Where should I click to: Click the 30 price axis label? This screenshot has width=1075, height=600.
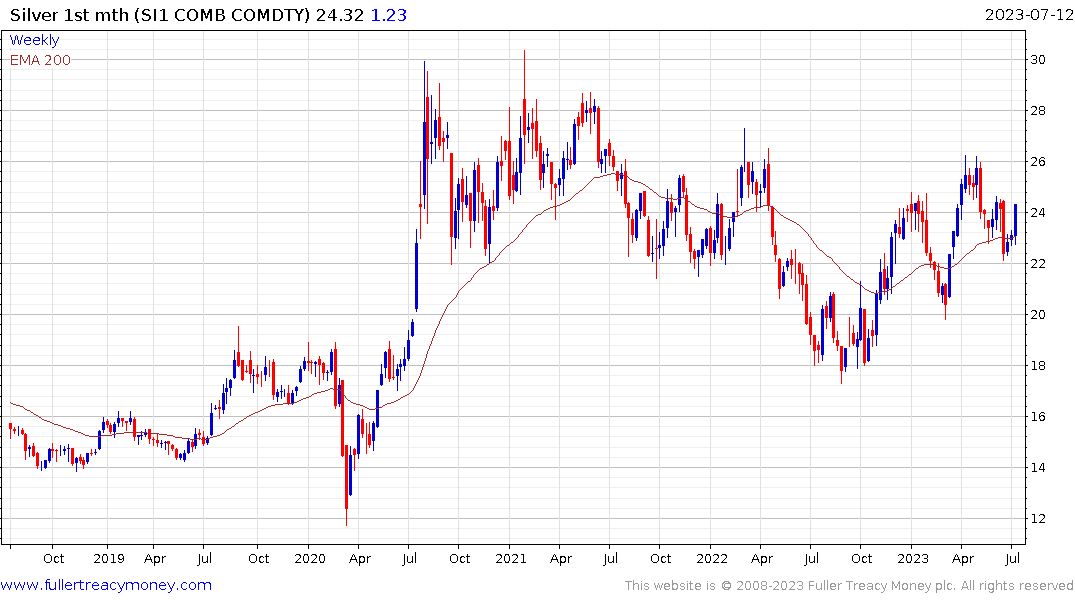[1038, 60]
